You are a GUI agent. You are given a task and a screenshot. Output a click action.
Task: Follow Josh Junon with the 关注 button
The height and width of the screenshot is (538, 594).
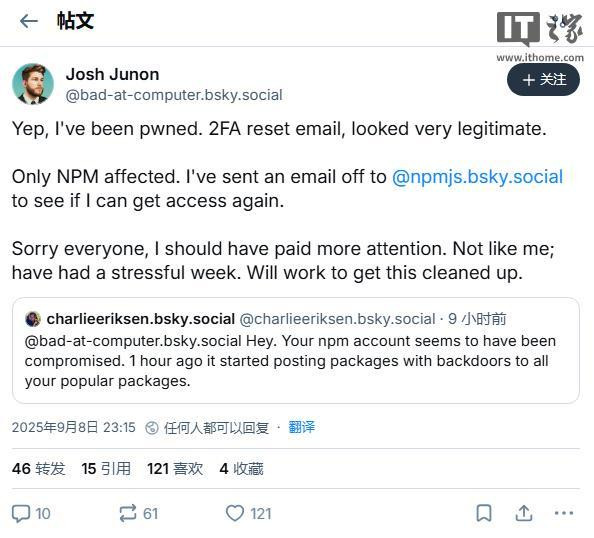[543, 80]
